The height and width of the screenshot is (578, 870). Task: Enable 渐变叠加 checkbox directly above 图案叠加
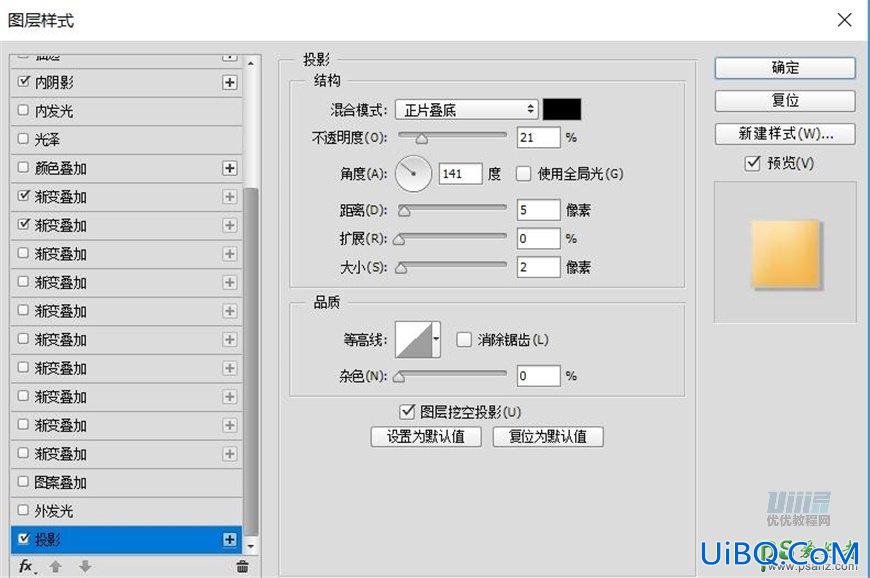click(x=23, y=453)
